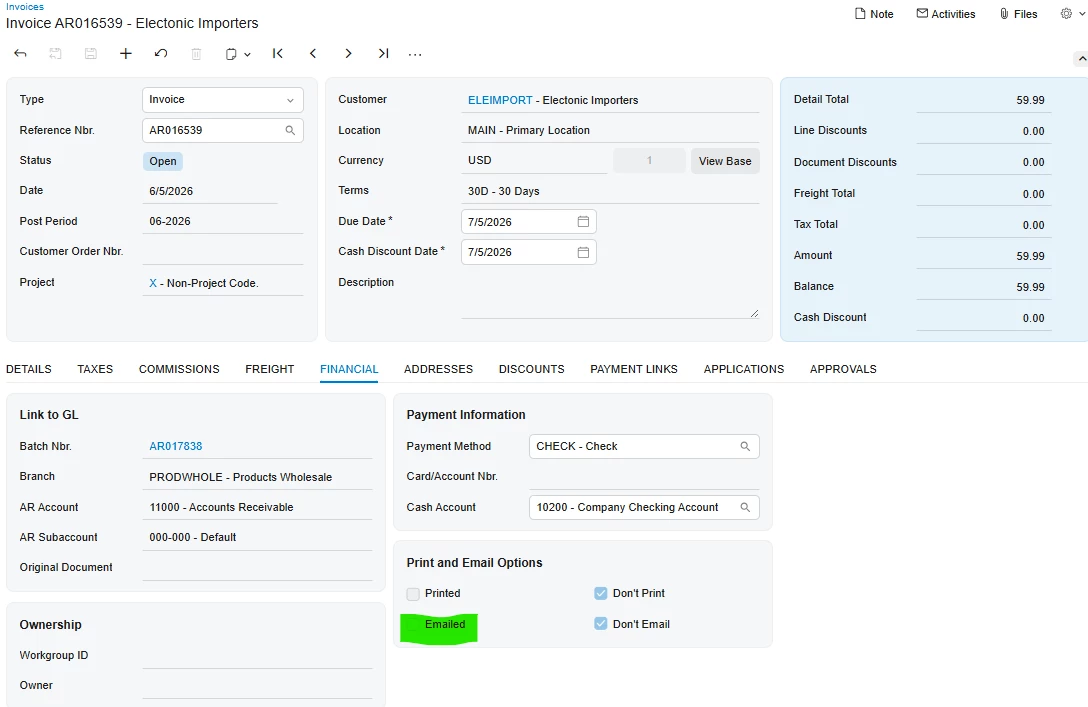1088x707 pixels.
Task: Click the Cash Account lookup magnifier icon
Action: [745, 507]
